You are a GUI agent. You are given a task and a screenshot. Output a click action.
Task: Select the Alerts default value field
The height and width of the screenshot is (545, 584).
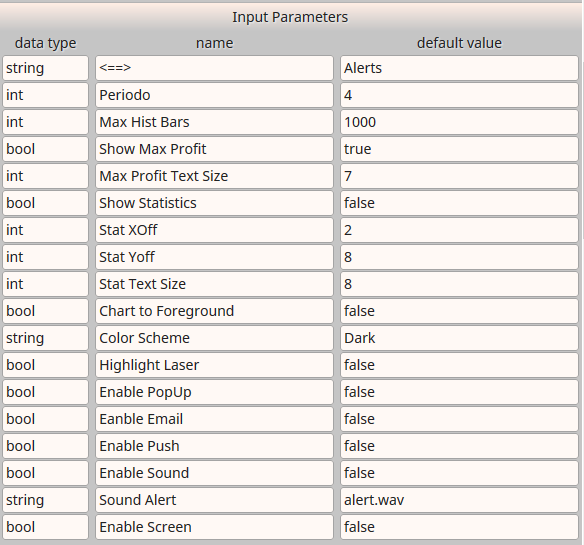459,68
